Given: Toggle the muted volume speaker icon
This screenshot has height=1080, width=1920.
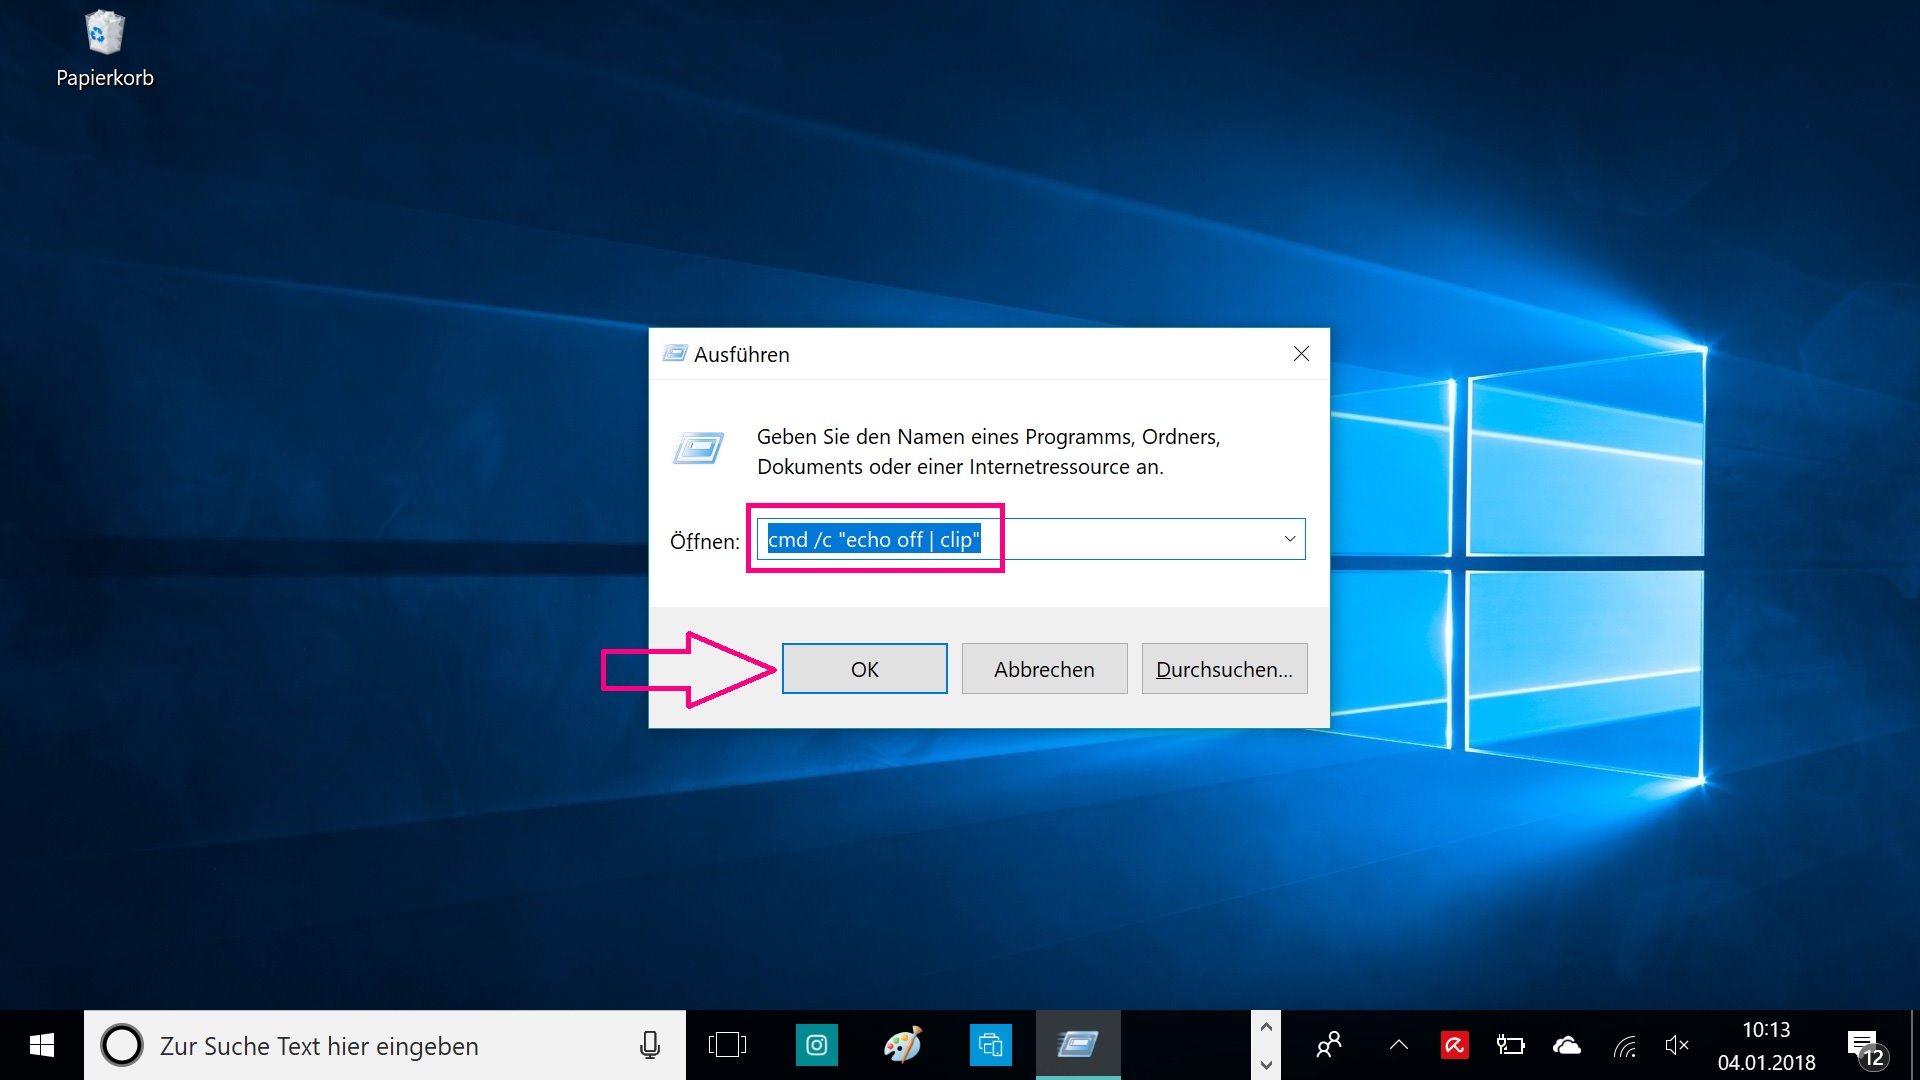Looking at the screenshot, I should click(x=1676, y=1046).
